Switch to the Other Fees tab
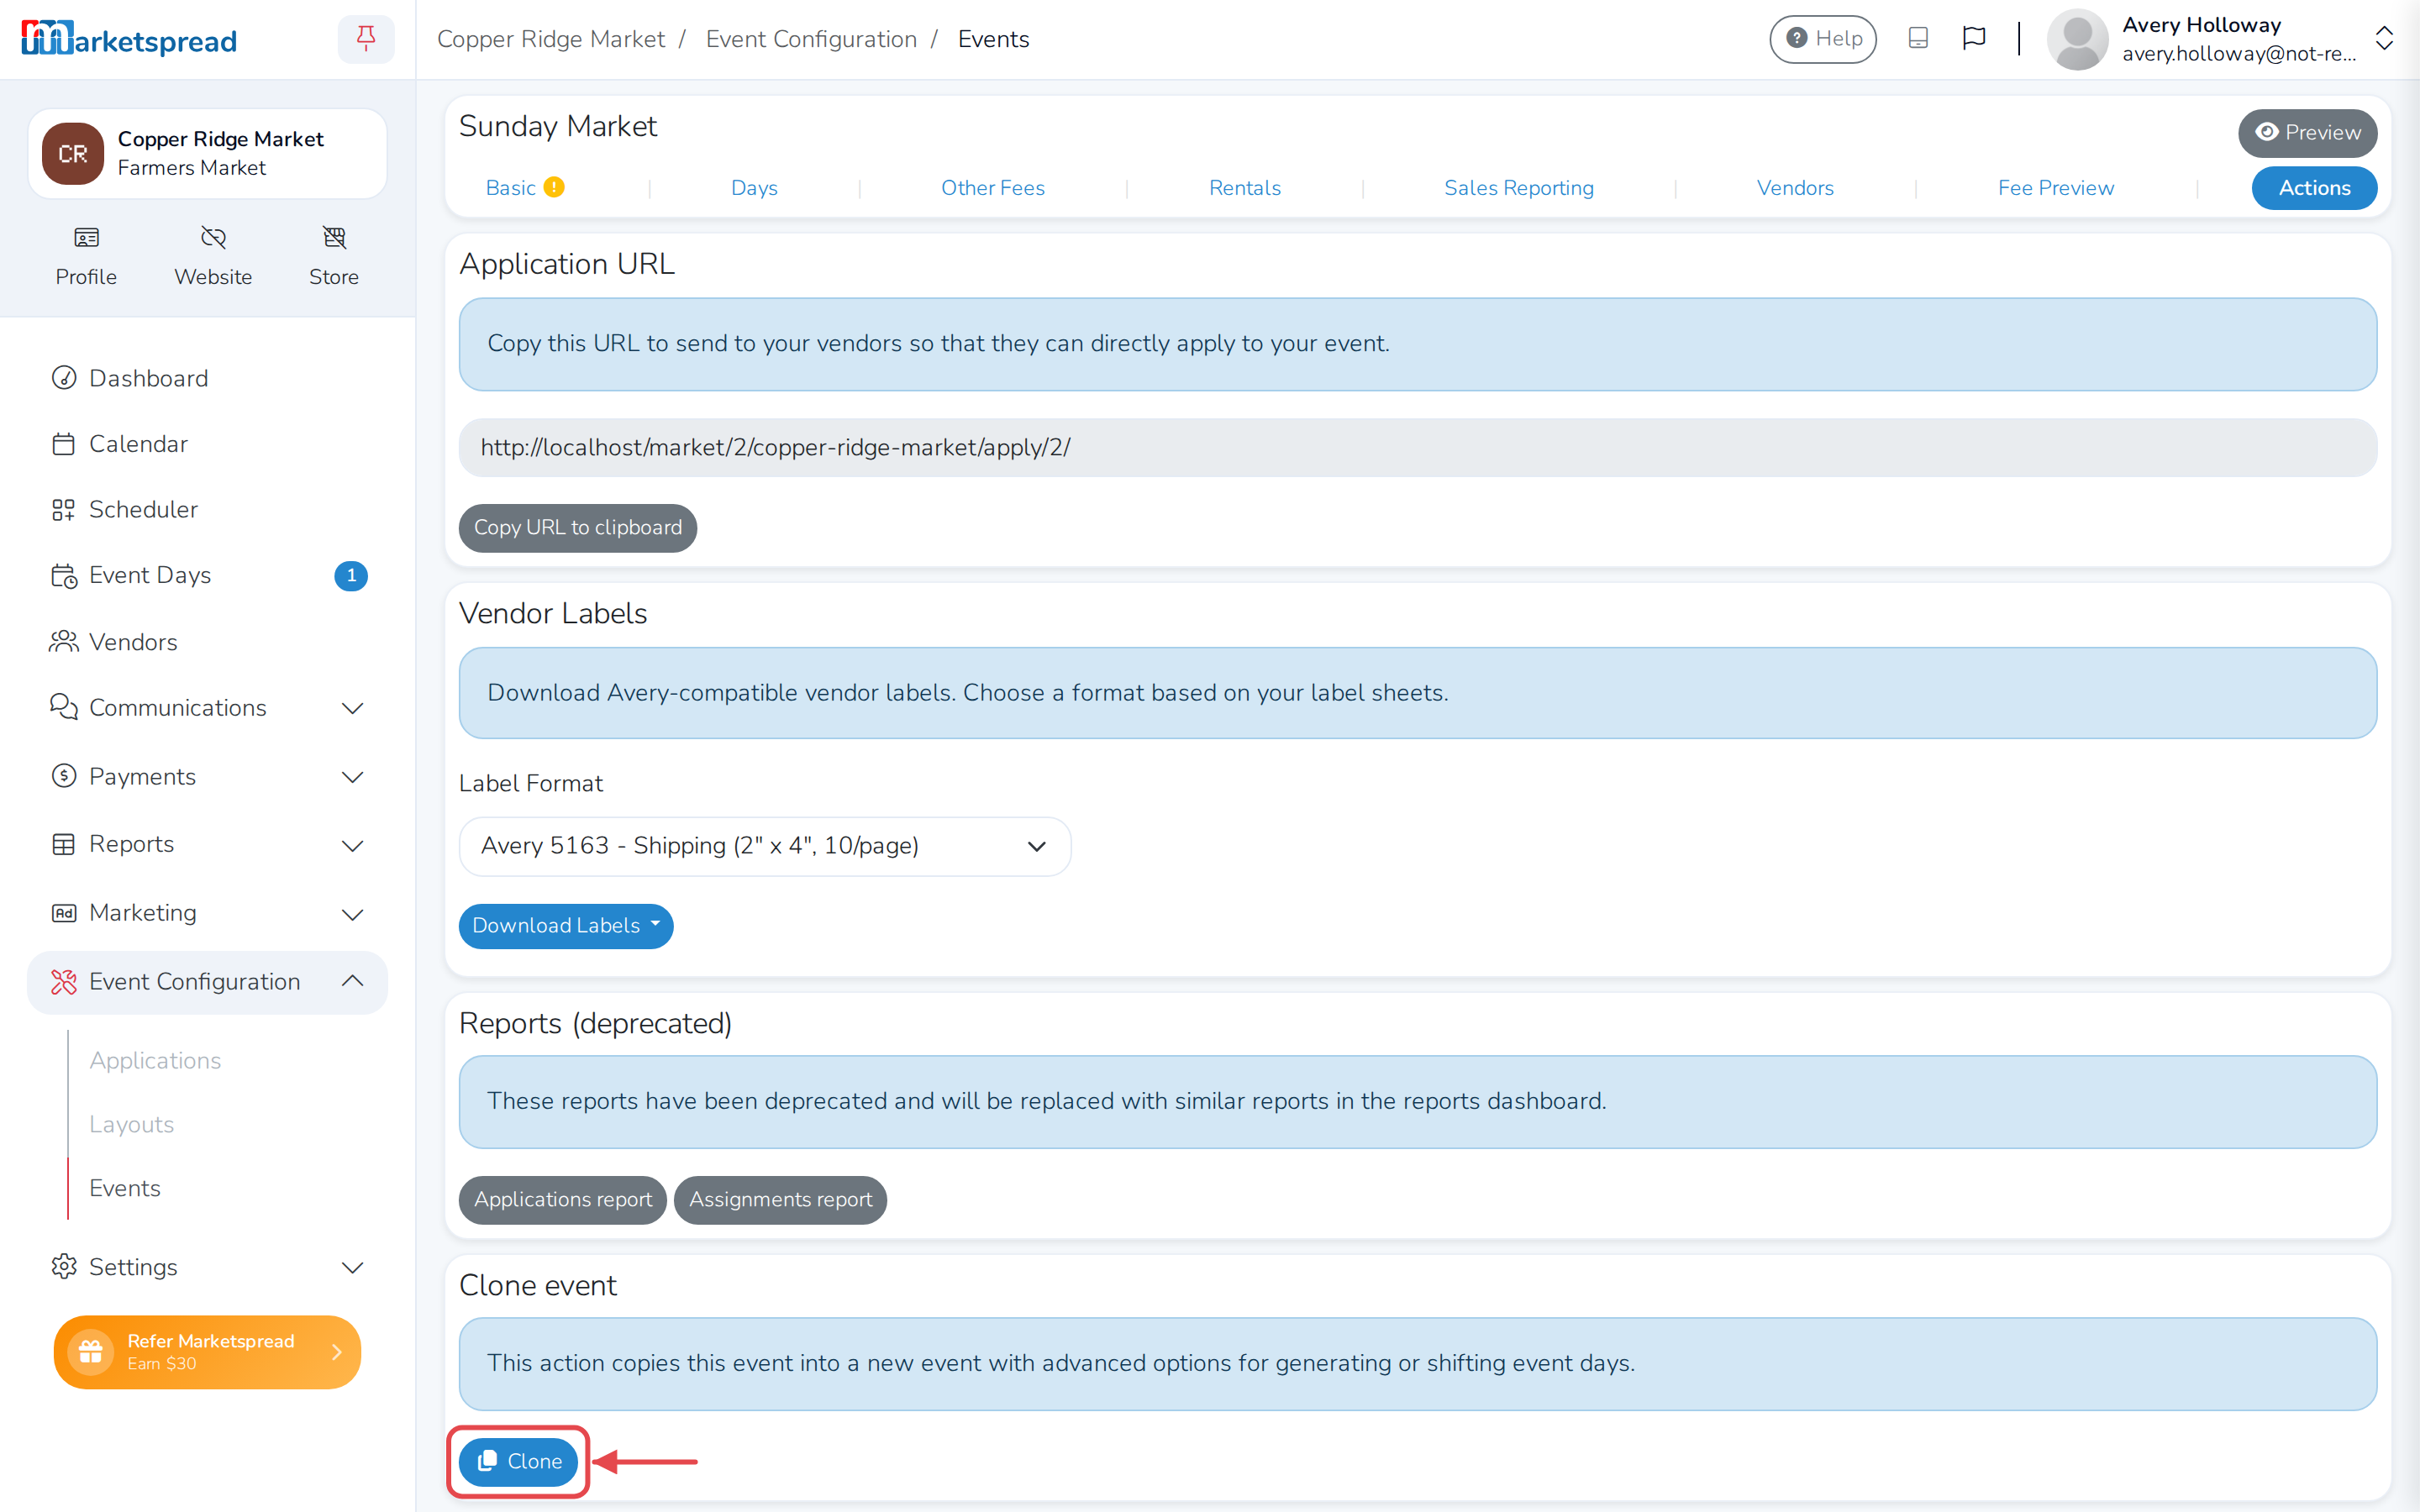The image size is (2420, 1512). (992, 188)
